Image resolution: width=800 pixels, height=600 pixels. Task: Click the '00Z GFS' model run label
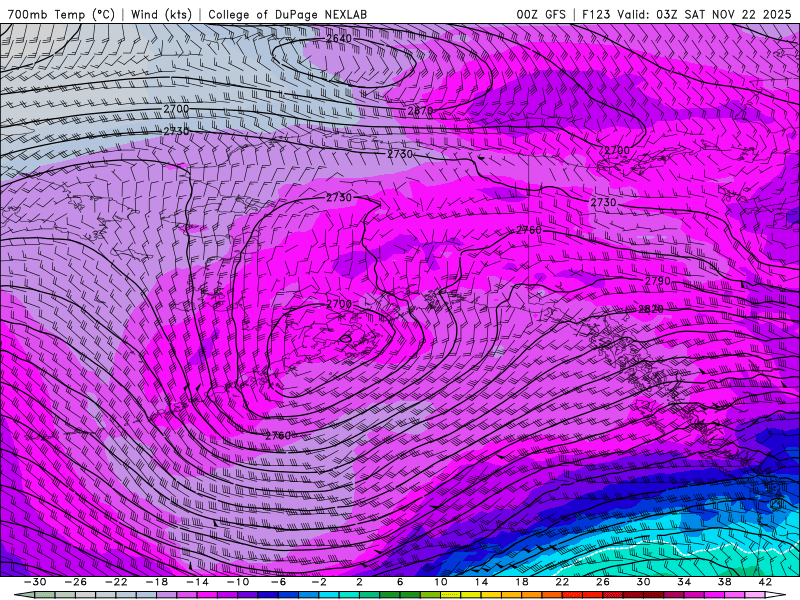coord(541,14)
